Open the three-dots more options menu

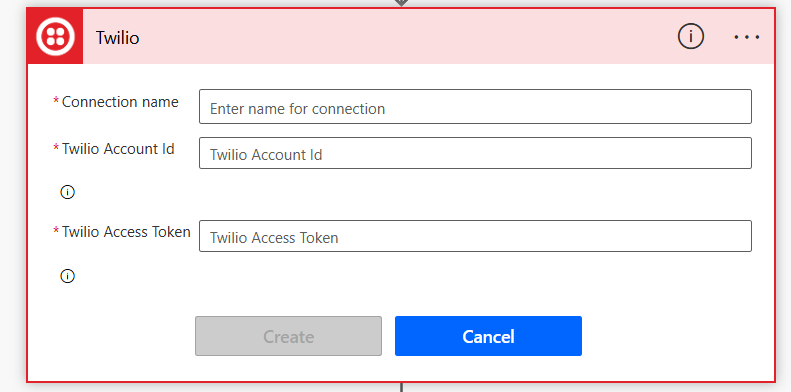(x=747, y=37)
